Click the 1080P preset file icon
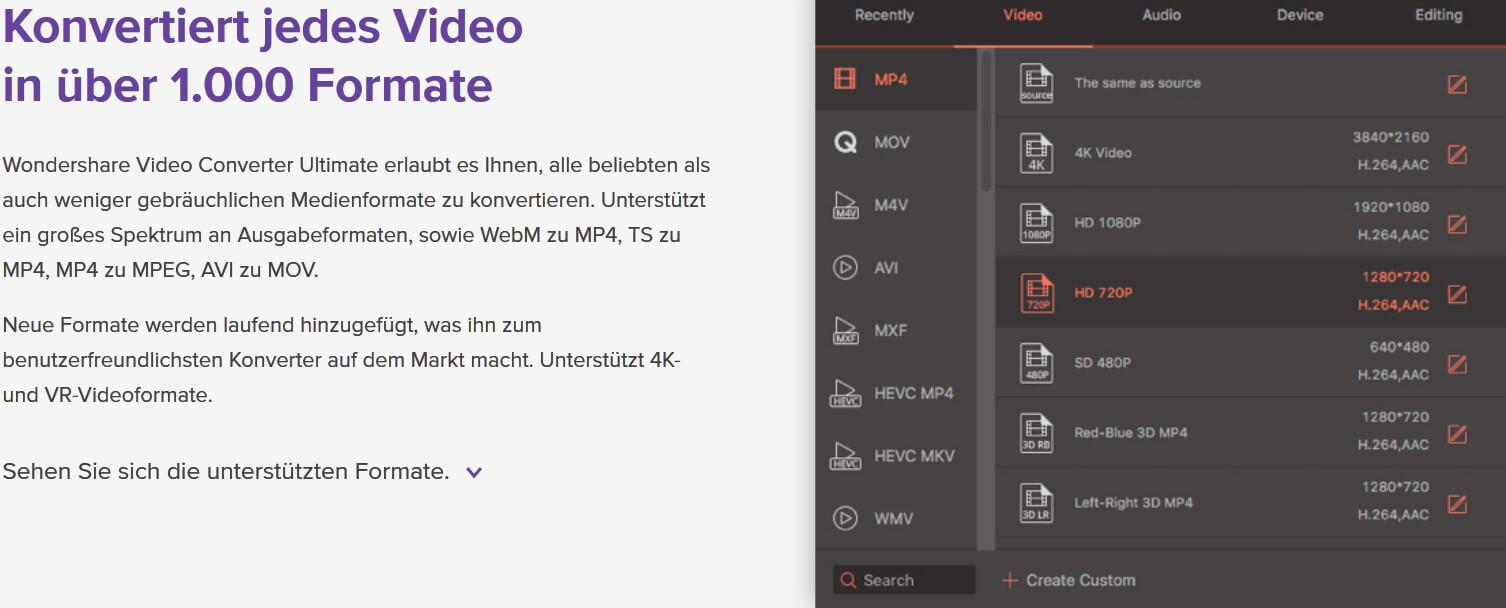The height and width of the screenshot is (608, 1506). 1036,223
